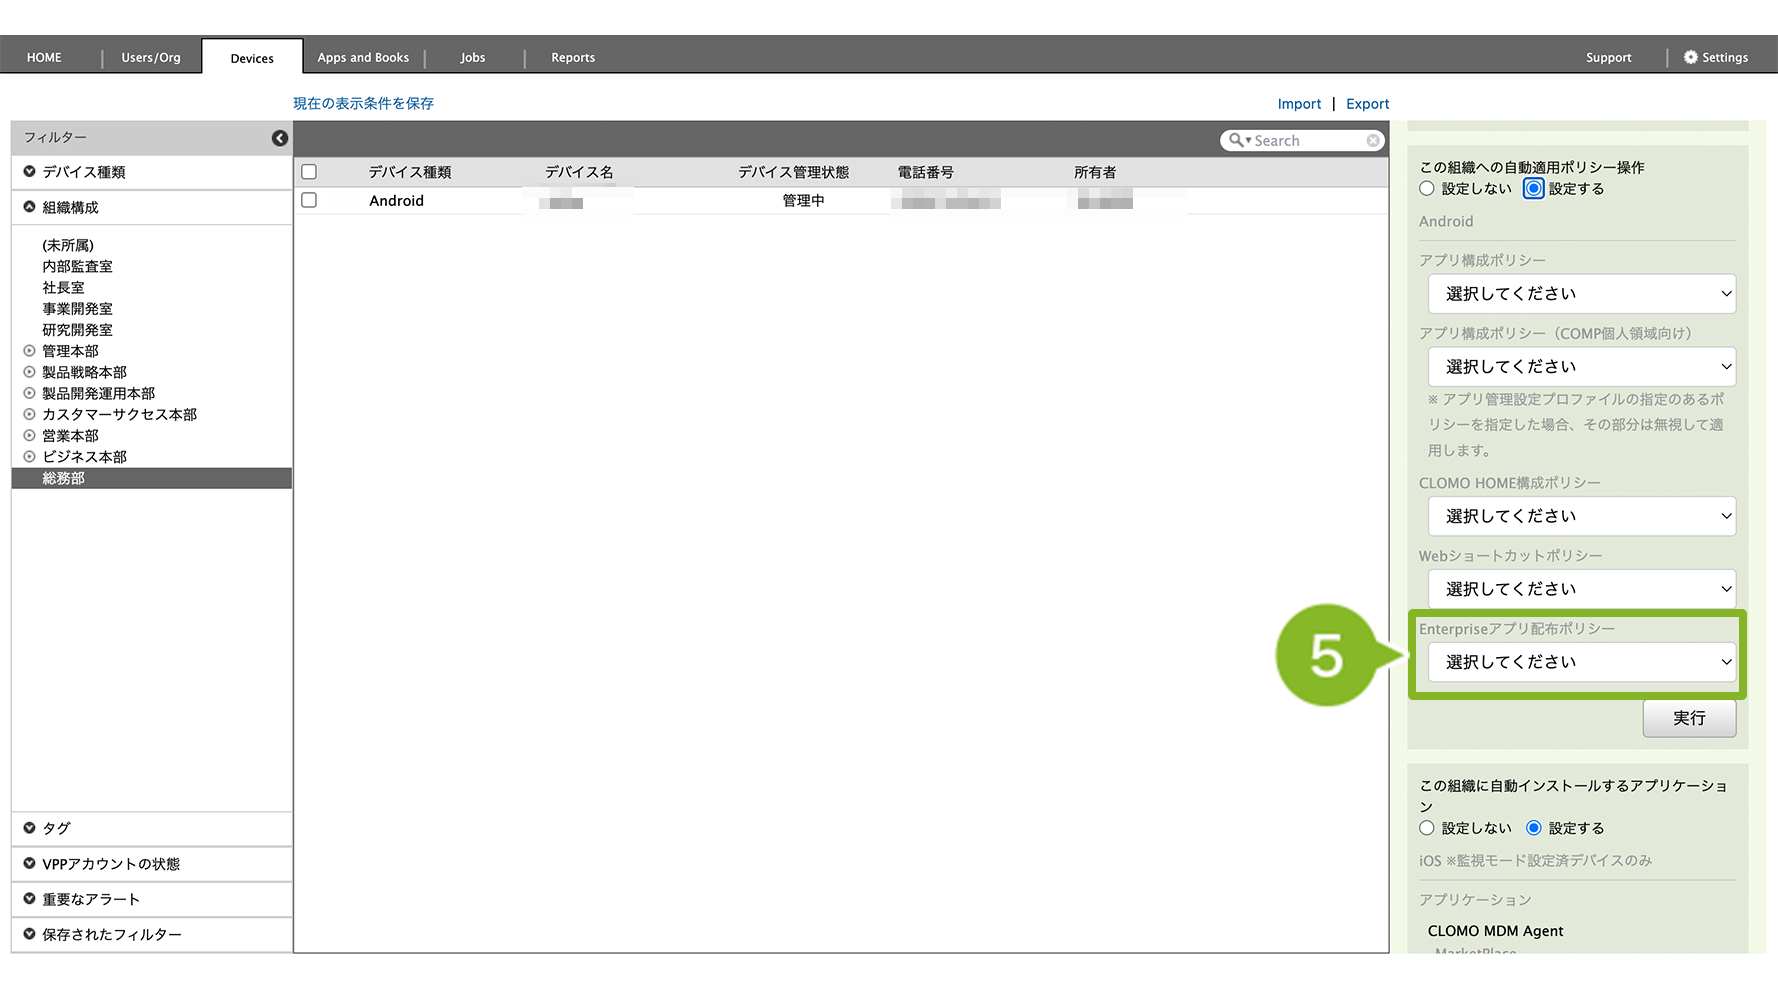Select 総務部 in organization tree
This screenshot has height=1000, width=1778.
tap(64, 478)
